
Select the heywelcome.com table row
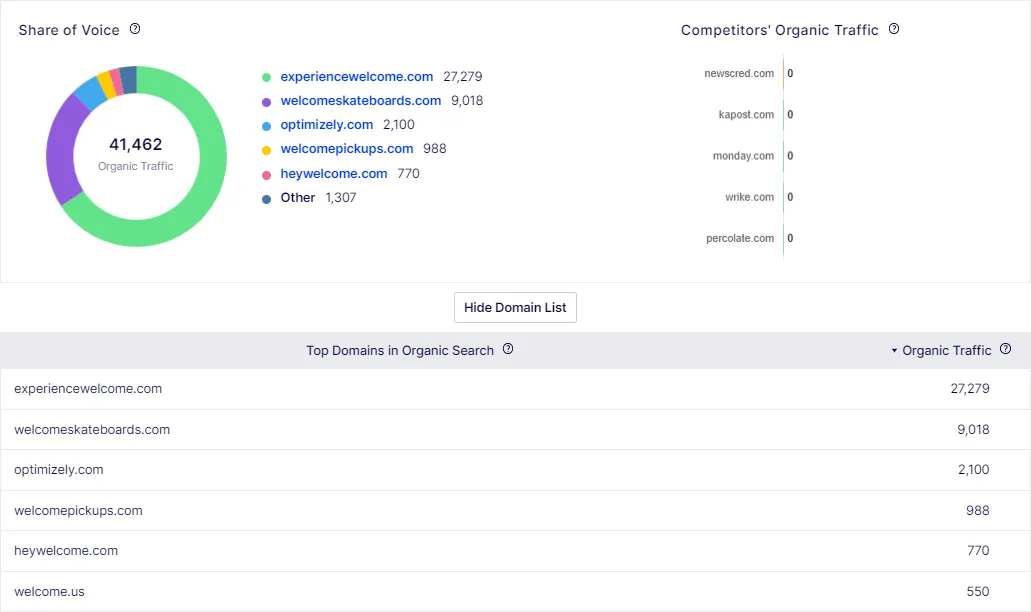click(x=516, y=550)
